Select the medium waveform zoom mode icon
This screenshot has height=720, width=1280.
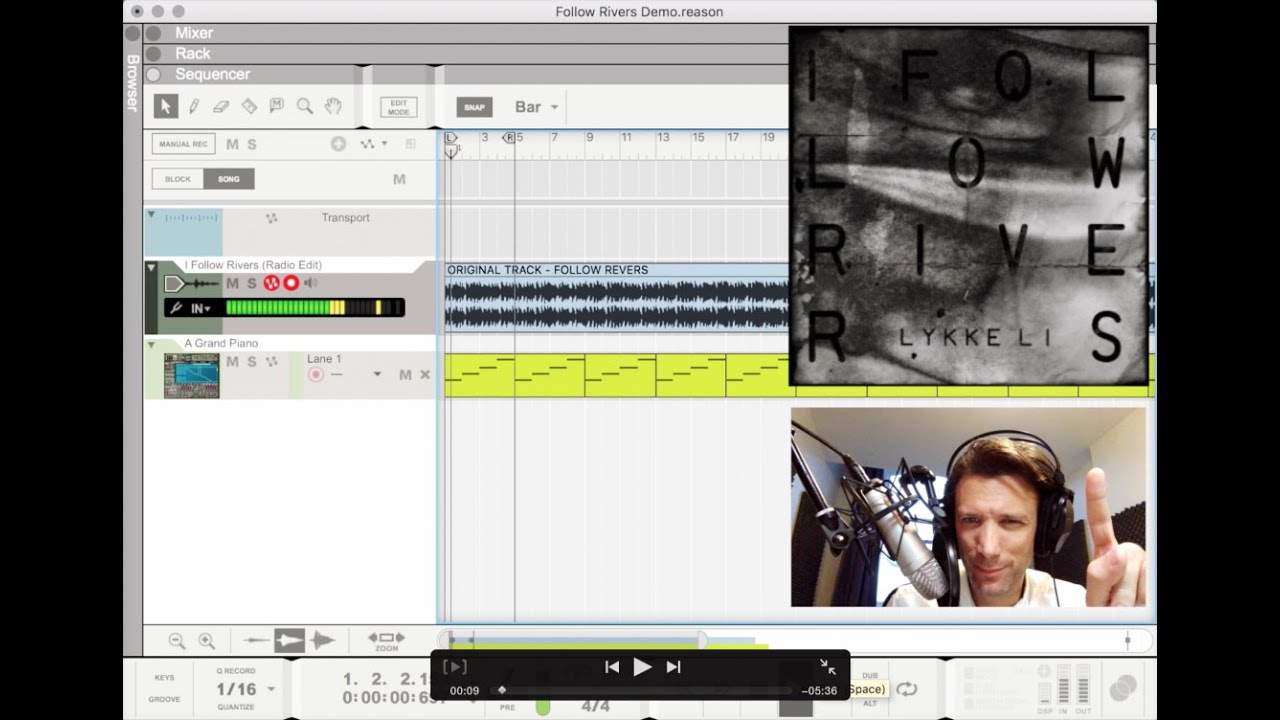(x=289, y=641)
